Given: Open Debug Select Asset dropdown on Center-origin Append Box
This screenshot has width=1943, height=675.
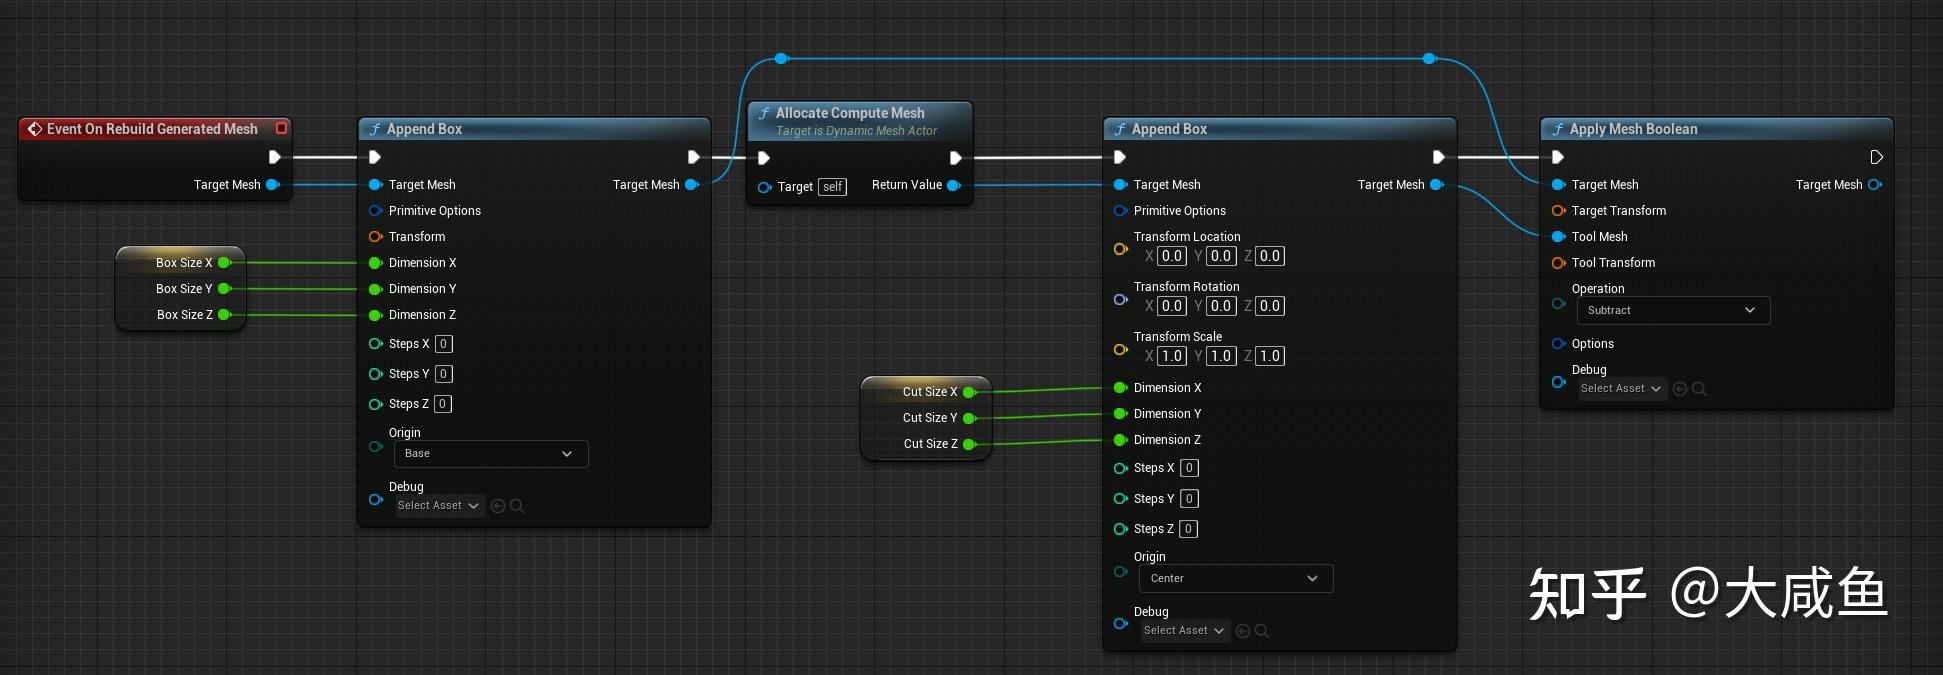Looking at the screenshot, I should click(1185, 631).
